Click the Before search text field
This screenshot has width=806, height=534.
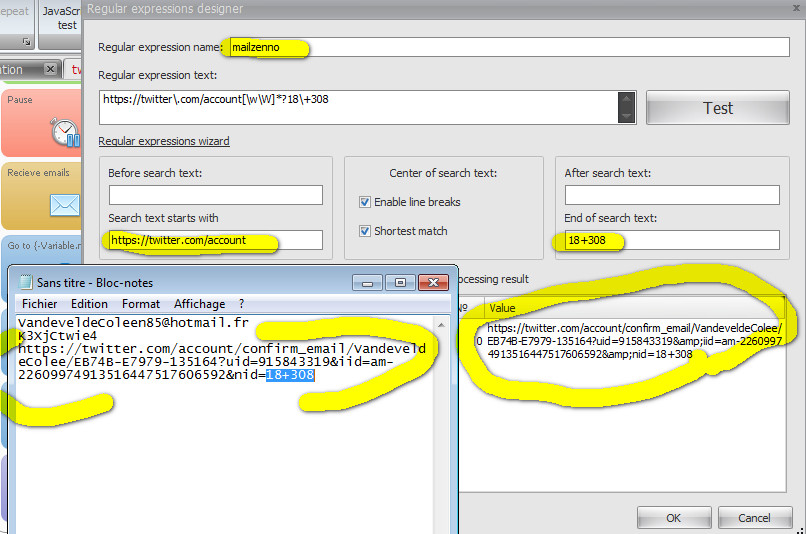tap(216, 195)
